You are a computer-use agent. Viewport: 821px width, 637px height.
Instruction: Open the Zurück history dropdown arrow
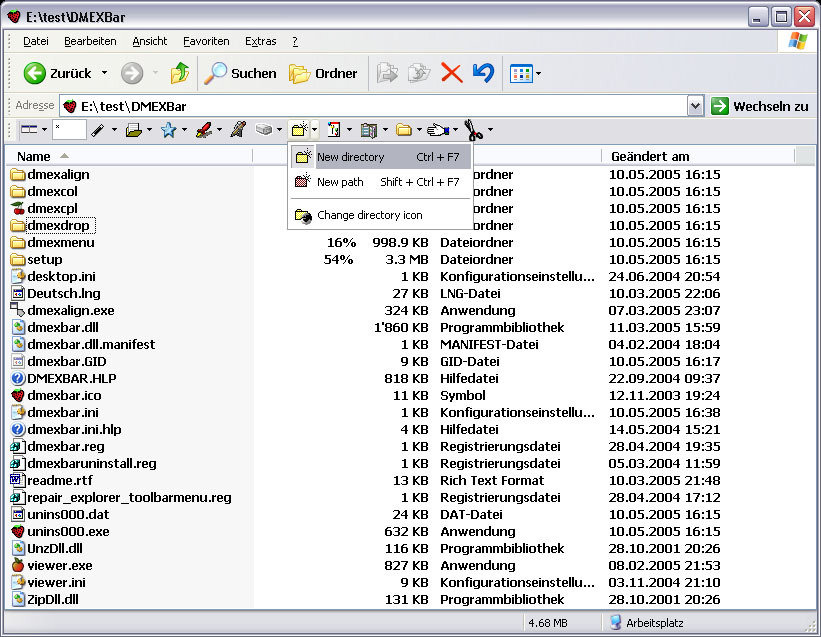tap(104, 73)
